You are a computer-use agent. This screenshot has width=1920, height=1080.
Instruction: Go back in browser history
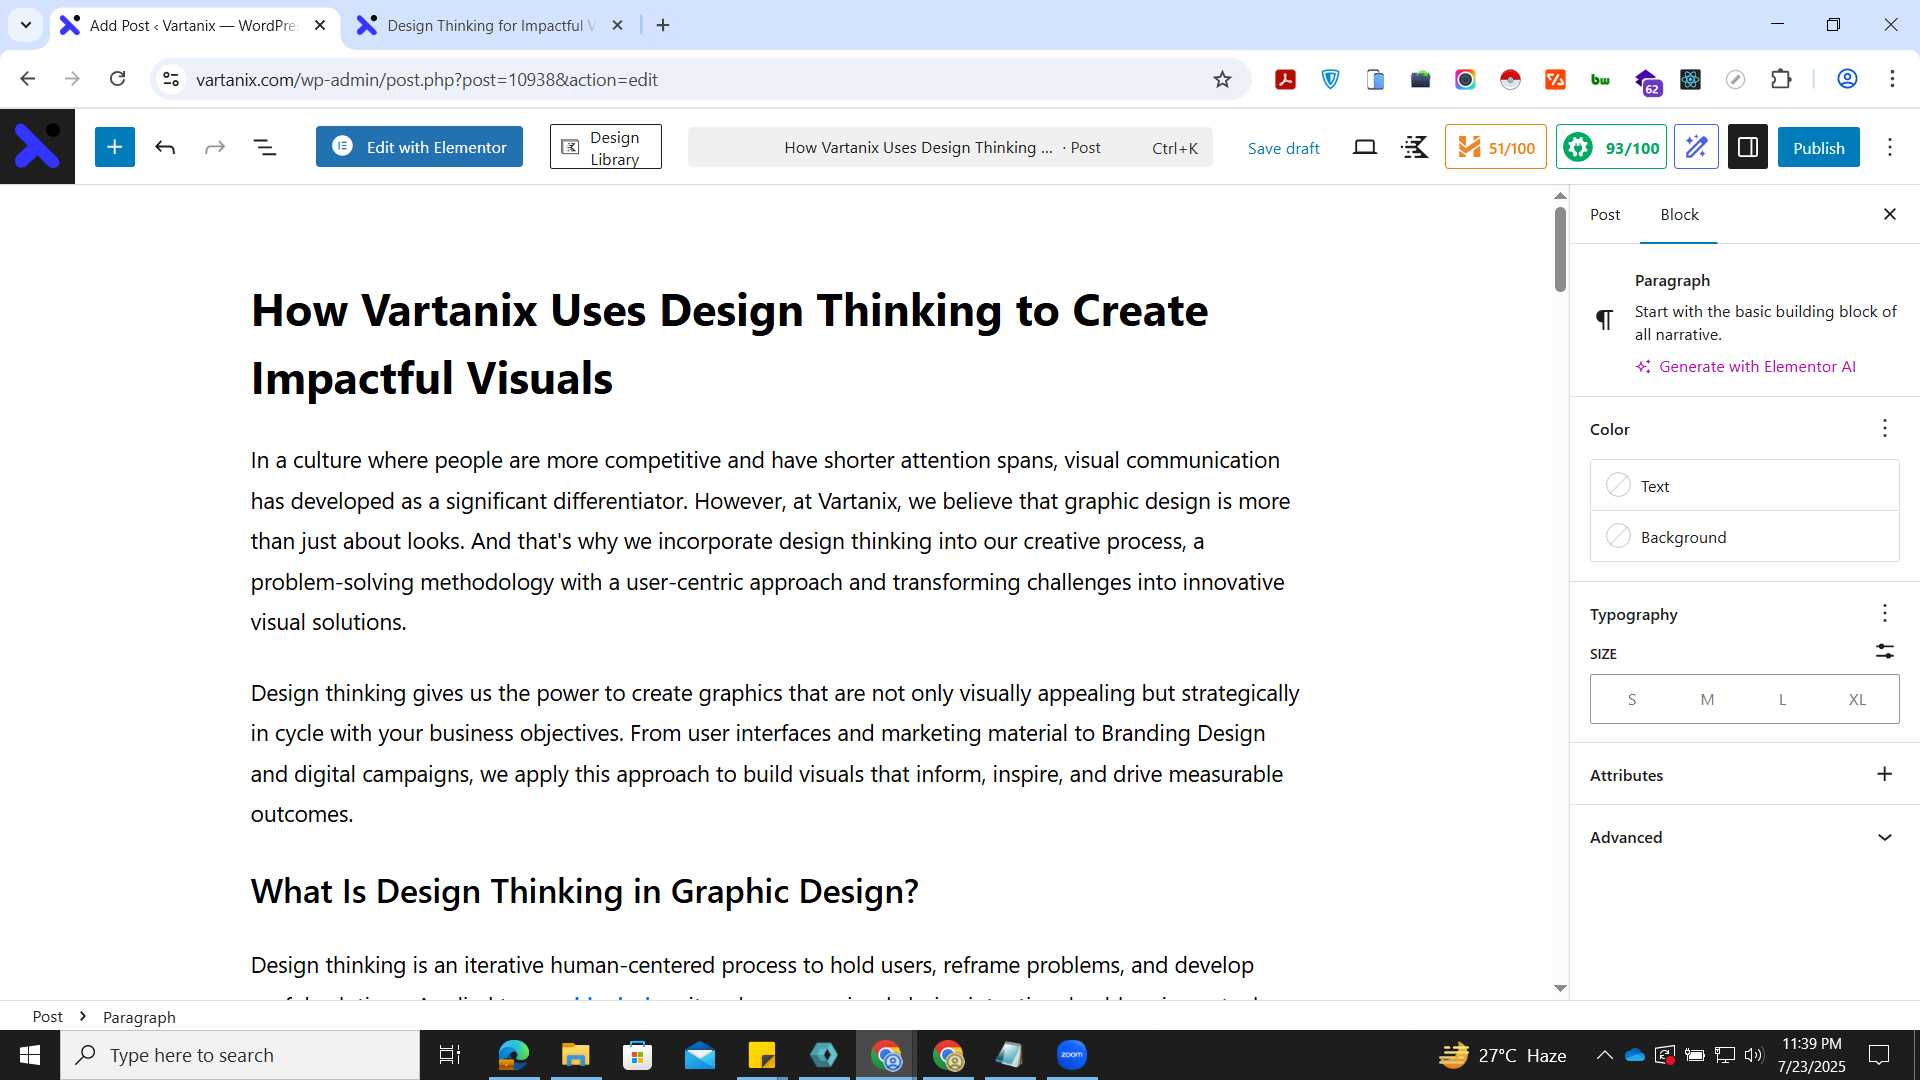pos(27,79)
